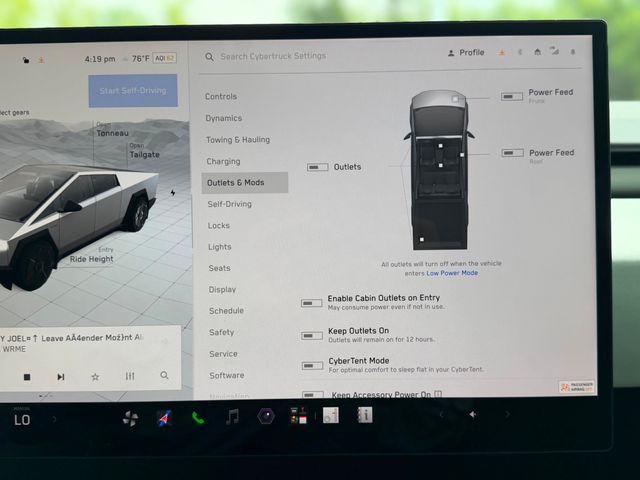Tap the charge port lightning bolt icon
The image size is (640, 480).
[x=173, y=192]
